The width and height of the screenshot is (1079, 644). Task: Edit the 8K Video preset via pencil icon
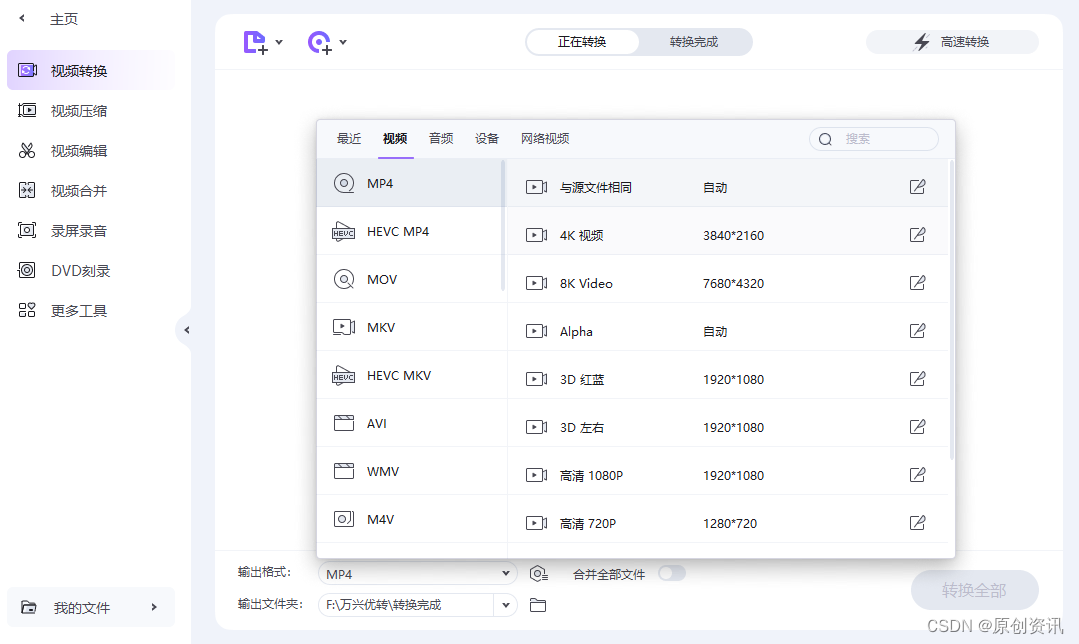[917, 282]
